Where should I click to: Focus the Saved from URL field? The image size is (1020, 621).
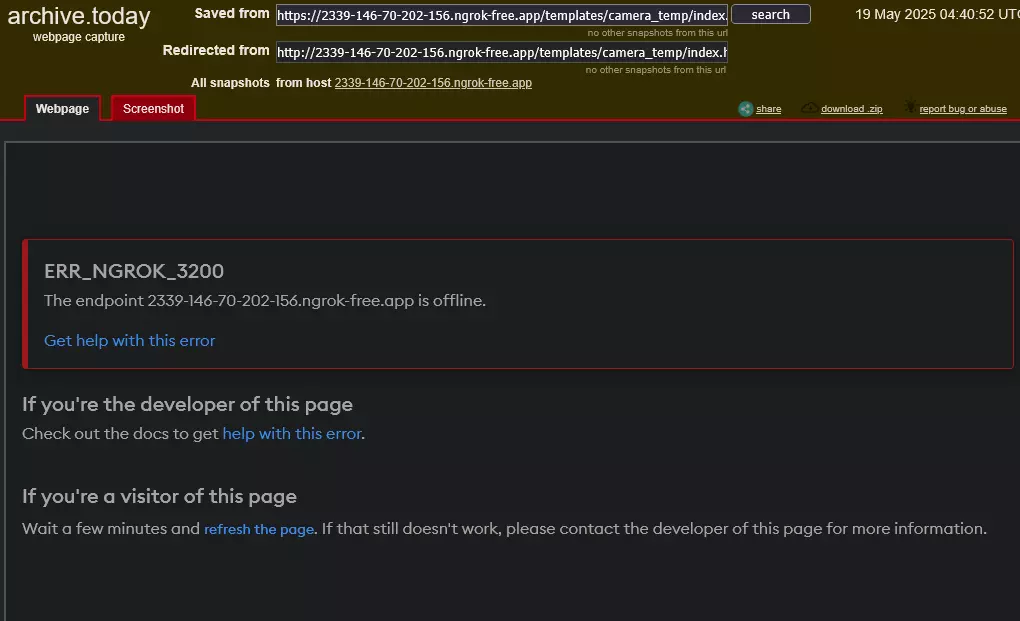click(502, 15)
